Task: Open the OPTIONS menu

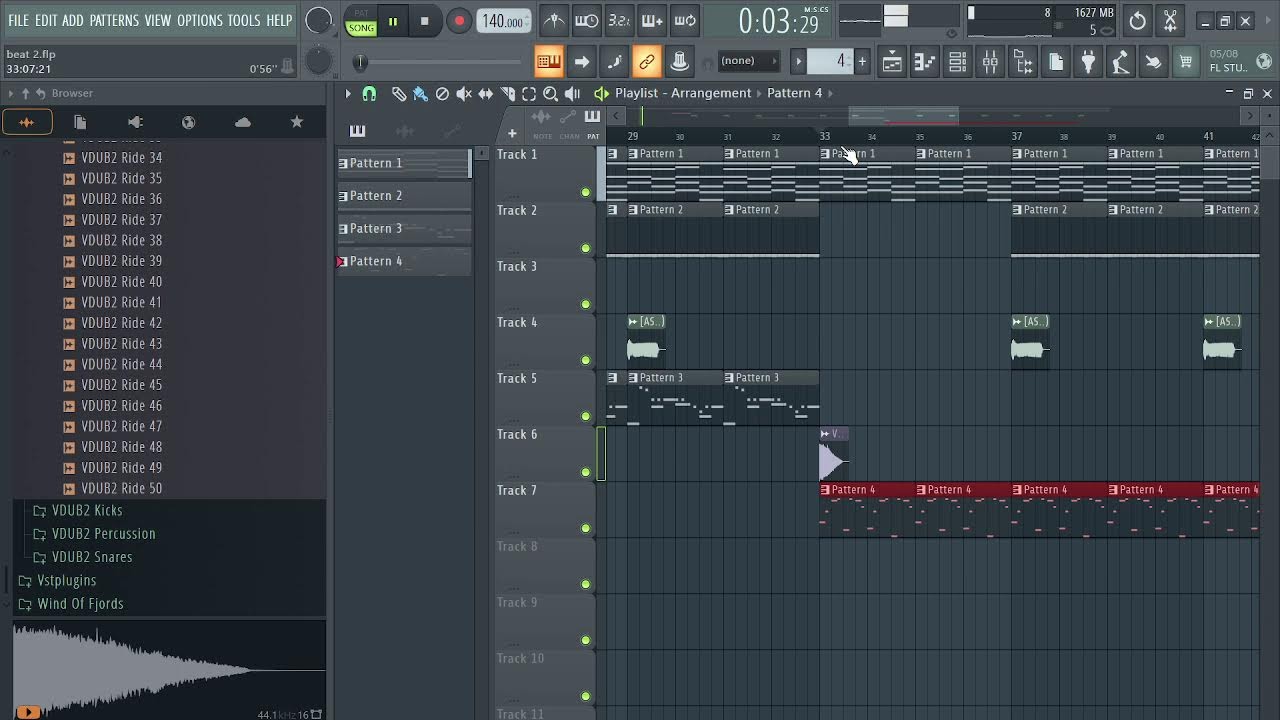Action: 200,20
